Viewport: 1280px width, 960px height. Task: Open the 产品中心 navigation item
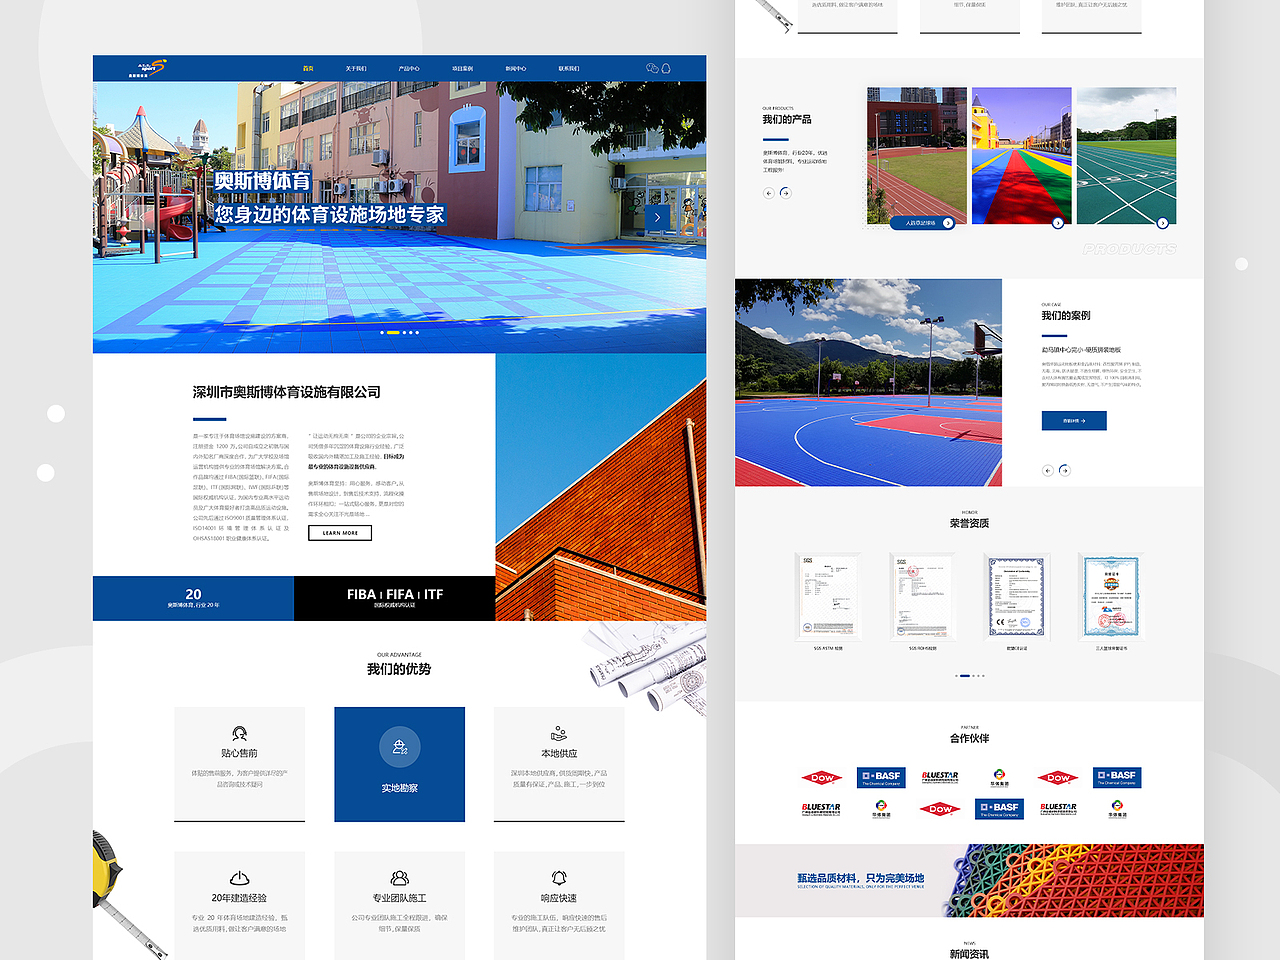(409, 68)
